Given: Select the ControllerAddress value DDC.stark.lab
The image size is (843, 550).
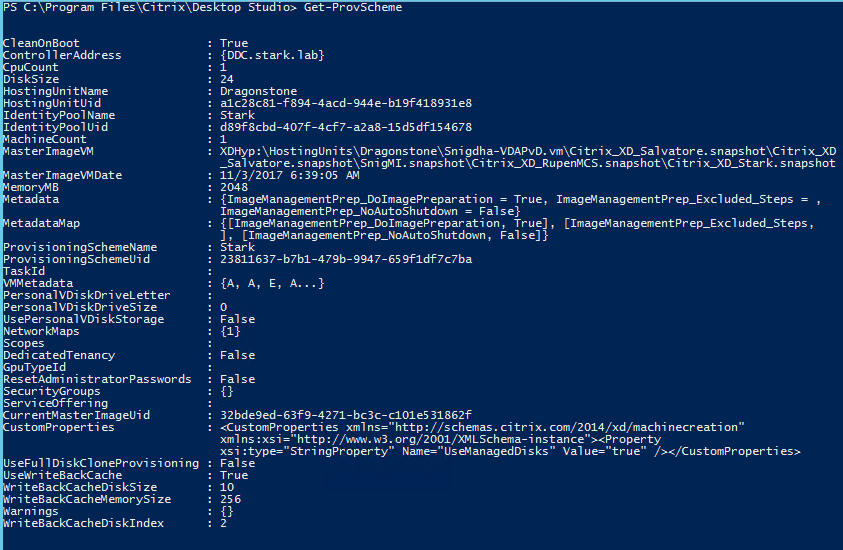Looking at the screenshot, I should (x=272, y=55).
